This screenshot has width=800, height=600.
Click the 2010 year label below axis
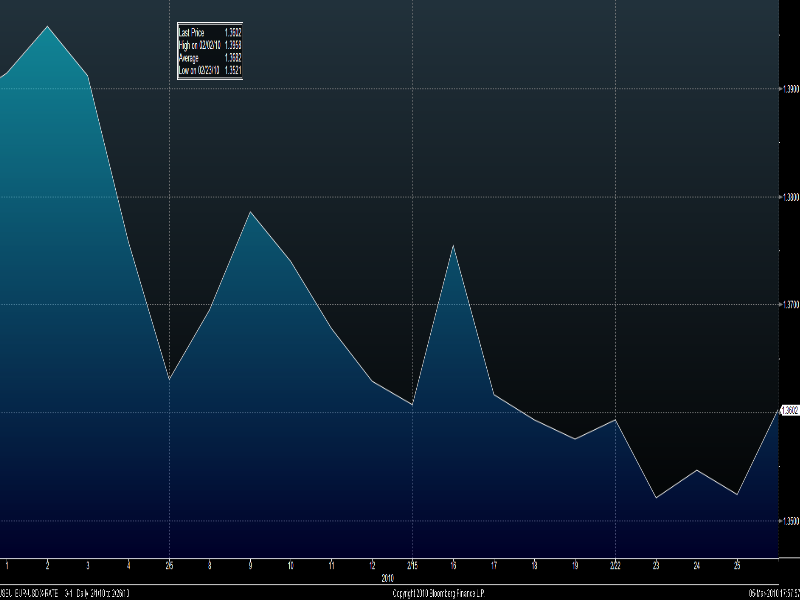pyautogui.click(x=388, y=579)
